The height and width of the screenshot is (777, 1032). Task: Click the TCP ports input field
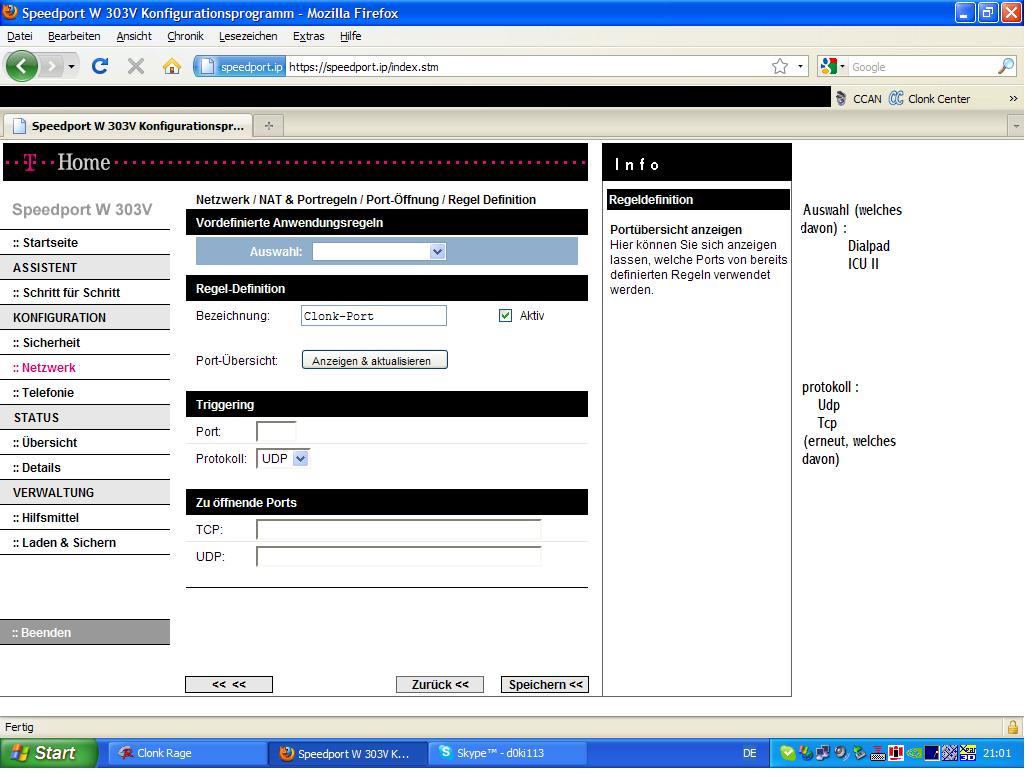tap(399, 530)
